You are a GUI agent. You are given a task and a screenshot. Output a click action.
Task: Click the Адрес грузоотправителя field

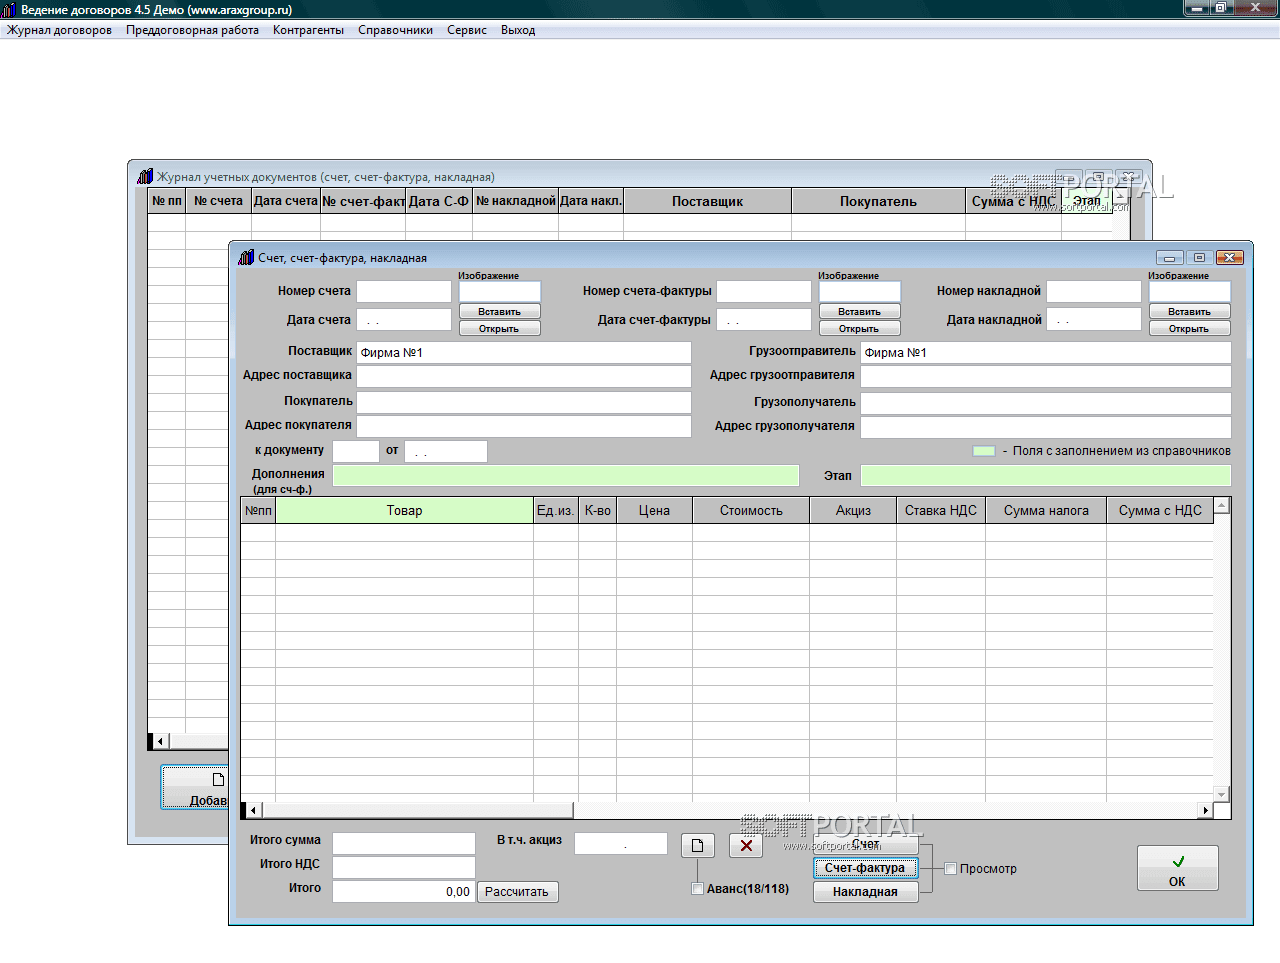pyautogui.click(x=1046, y=376)
